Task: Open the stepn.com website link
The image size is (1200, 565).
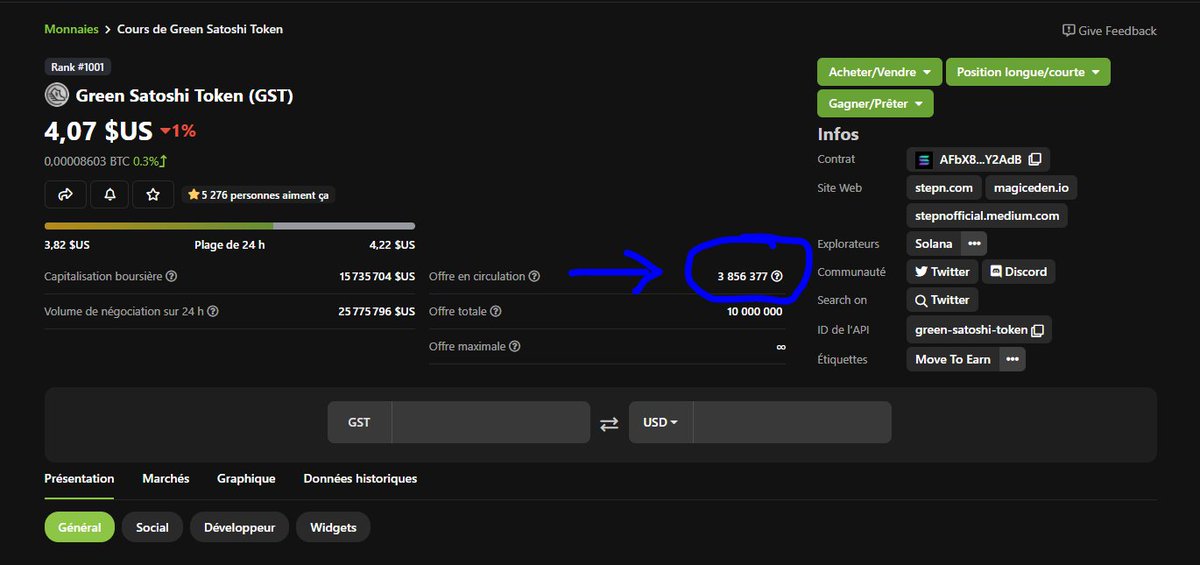Action: pos(944,188)
